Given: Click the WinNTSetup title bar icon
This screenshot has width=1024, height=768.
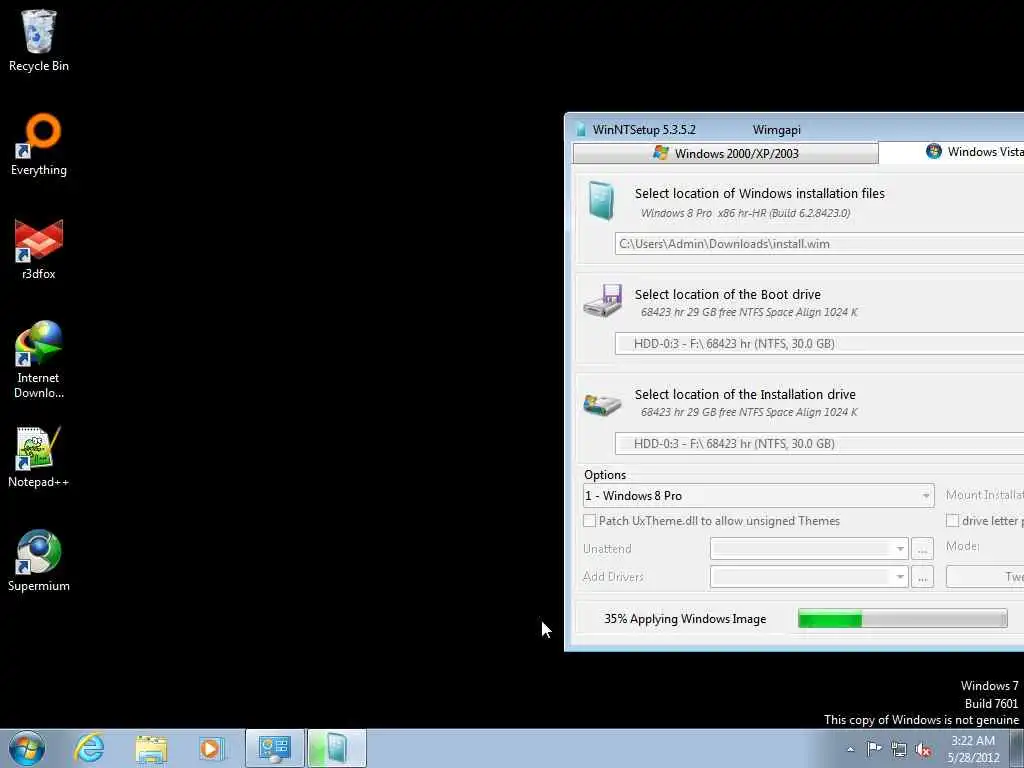Looking at the screenshot, I should tap(581, 129).
